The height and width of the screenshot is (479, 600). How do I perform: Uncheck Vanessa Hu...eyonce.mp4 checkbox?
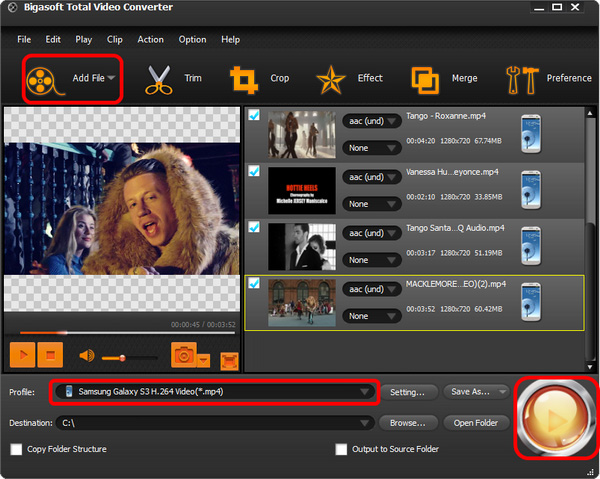click(x=254, y=171)
